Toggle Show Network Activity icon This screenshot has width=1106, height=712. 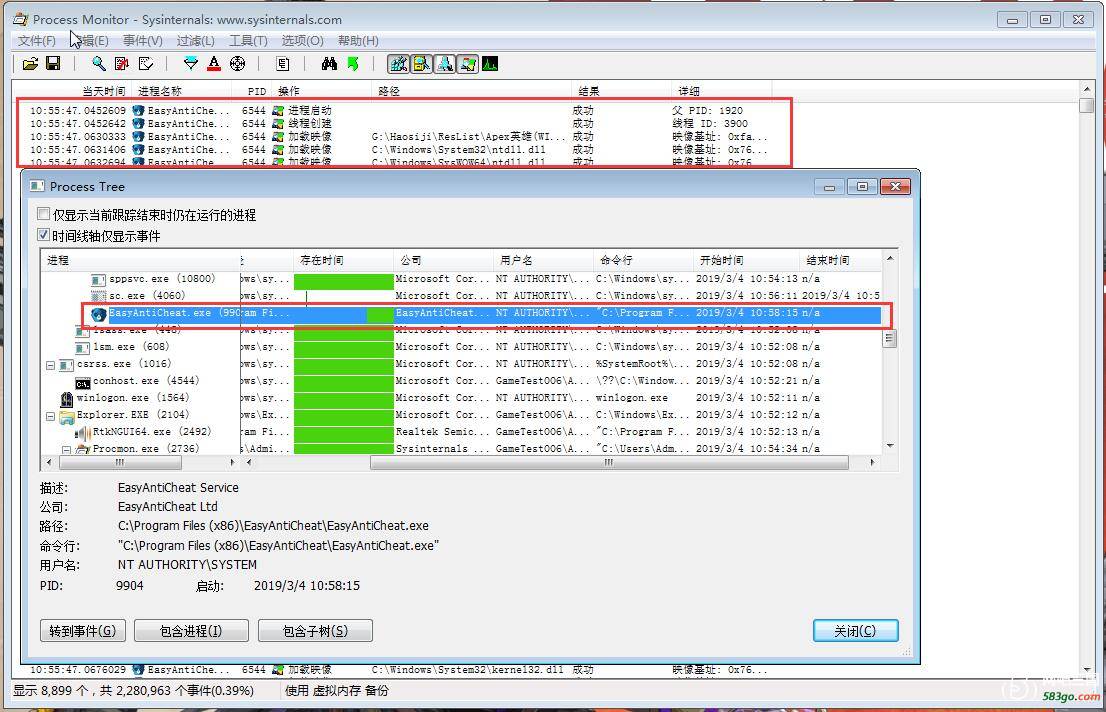[x=444, y=64]
